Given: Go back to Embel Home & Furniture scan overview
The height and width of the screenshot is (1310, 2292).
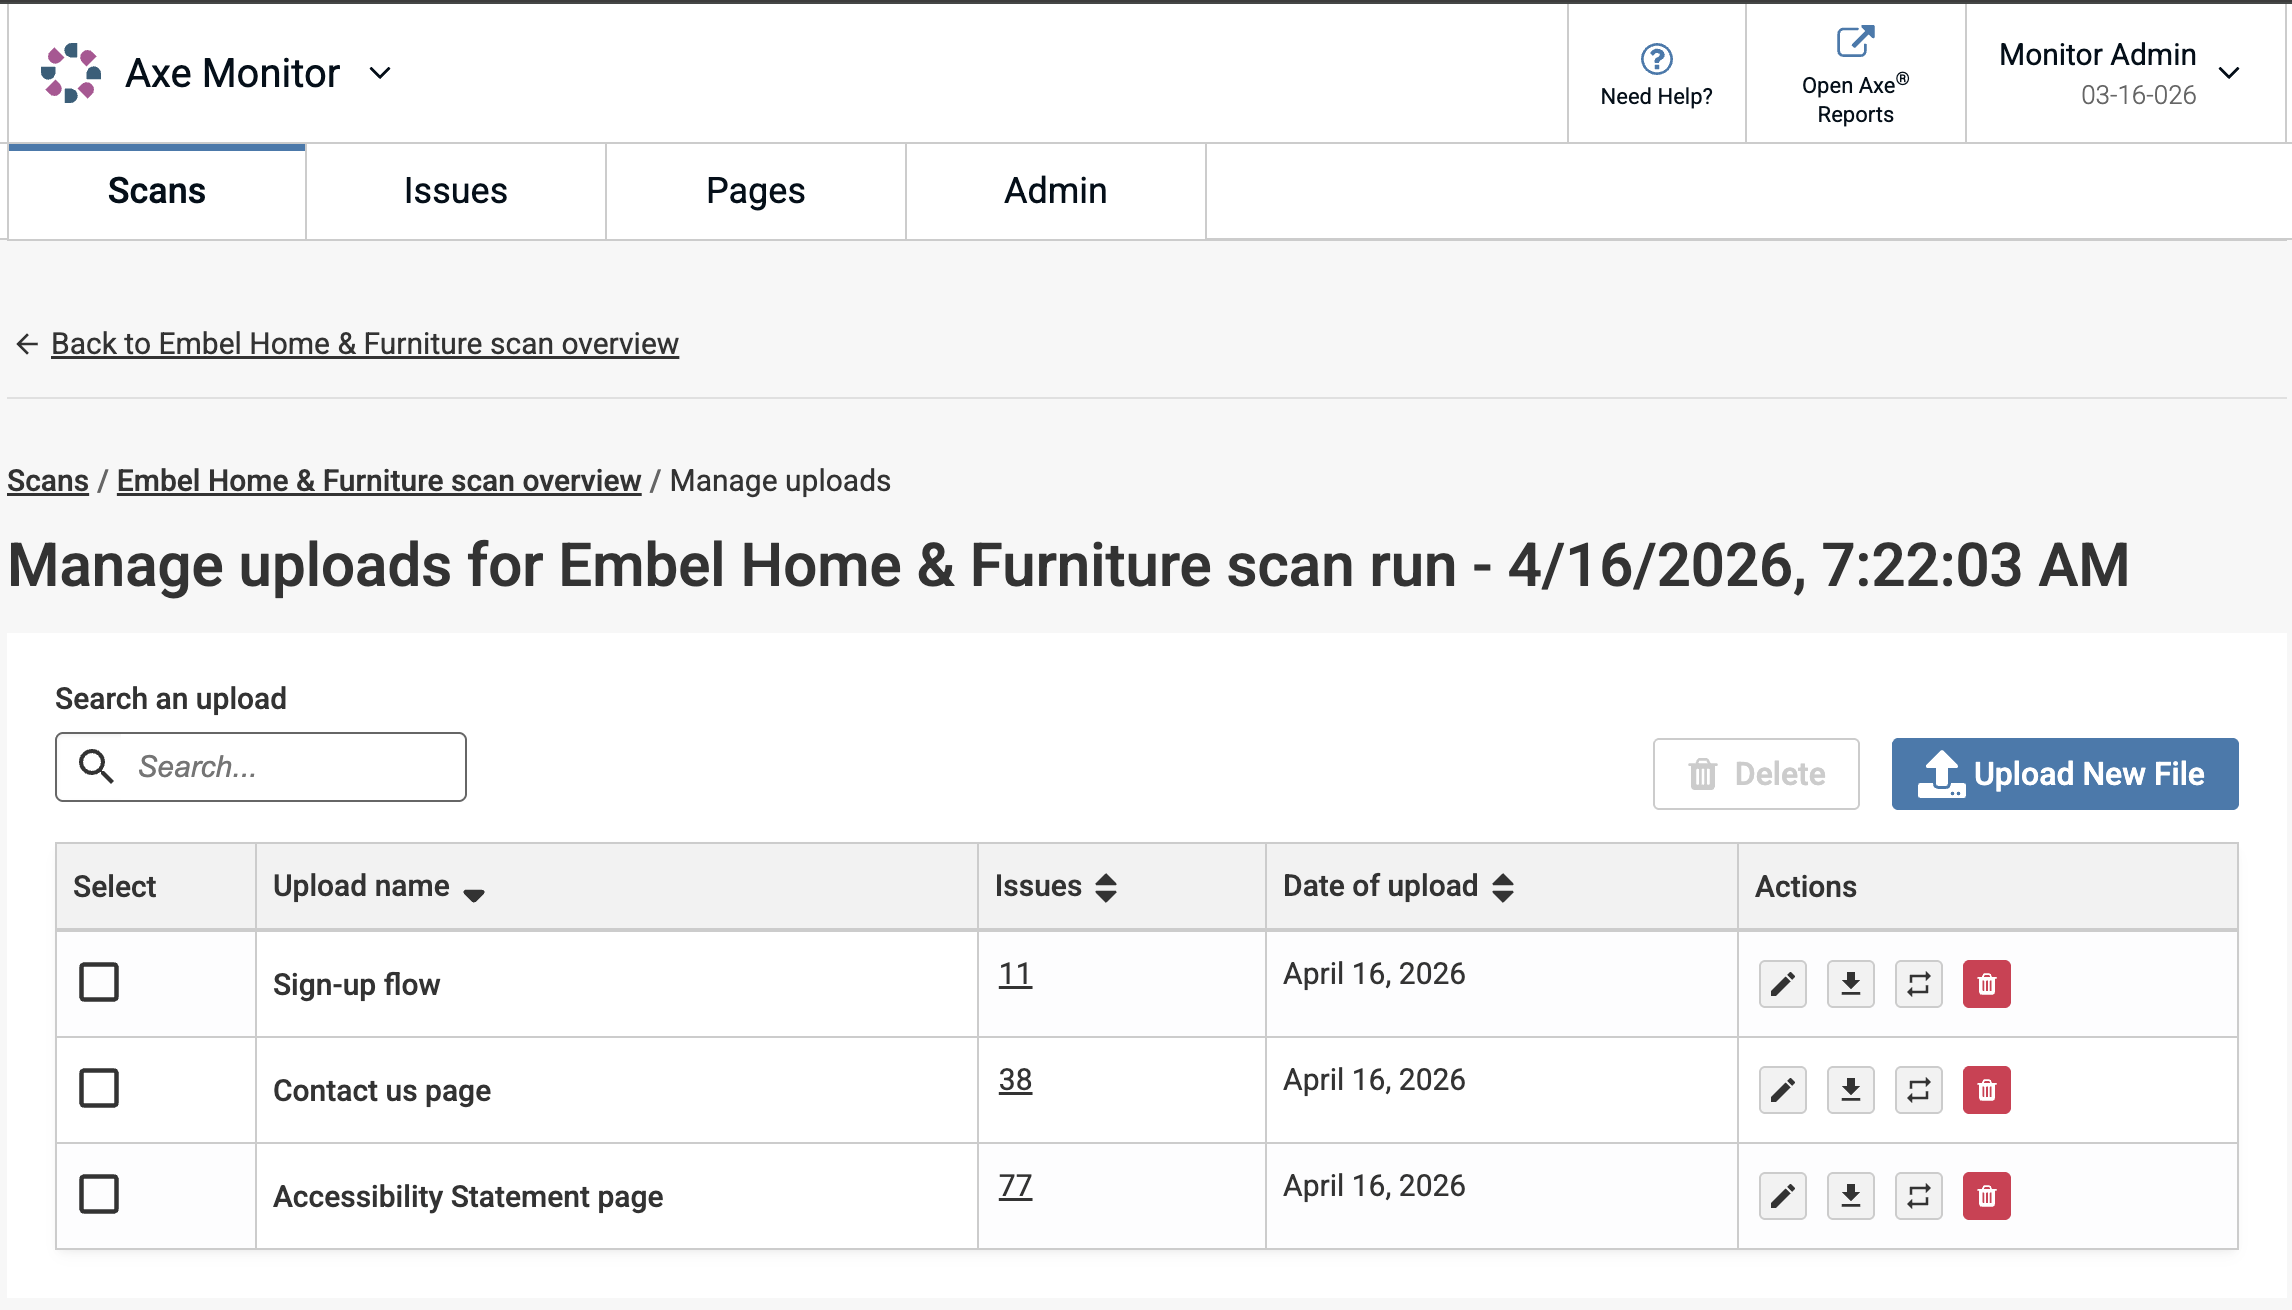Looking at the screenshot, I should (x=364, y=344).
